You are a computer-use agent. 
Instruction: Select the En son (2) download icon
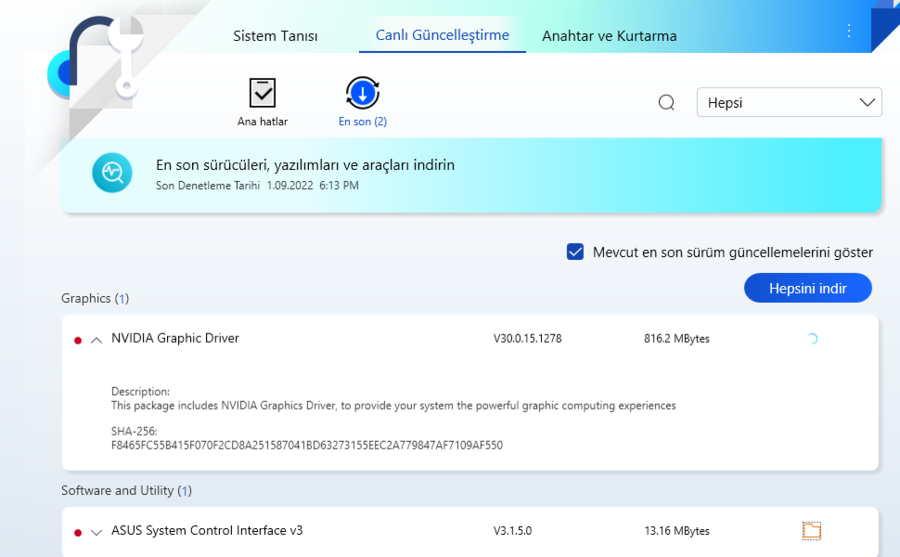(362, 94)
